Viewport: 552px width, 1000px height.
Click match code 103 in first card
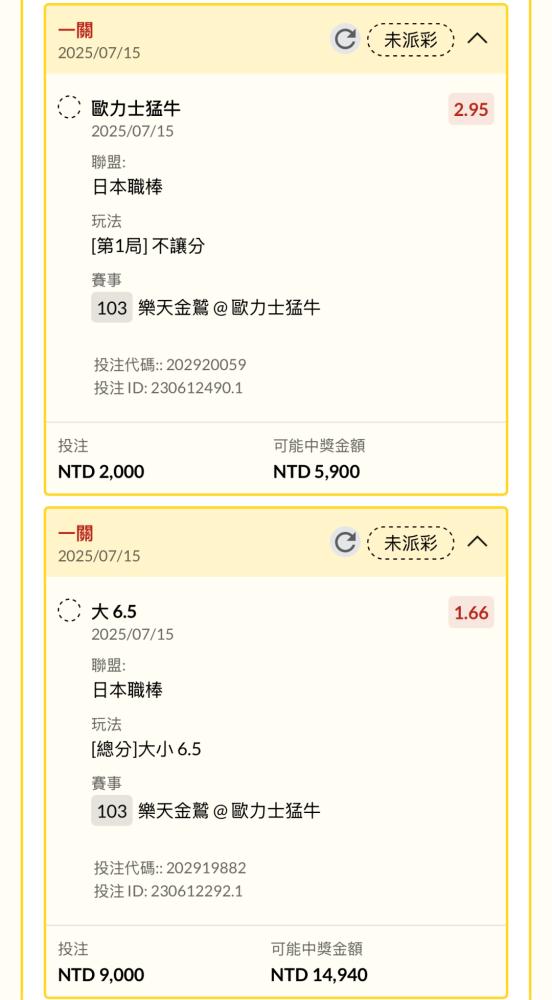click(x=112, y=307)
